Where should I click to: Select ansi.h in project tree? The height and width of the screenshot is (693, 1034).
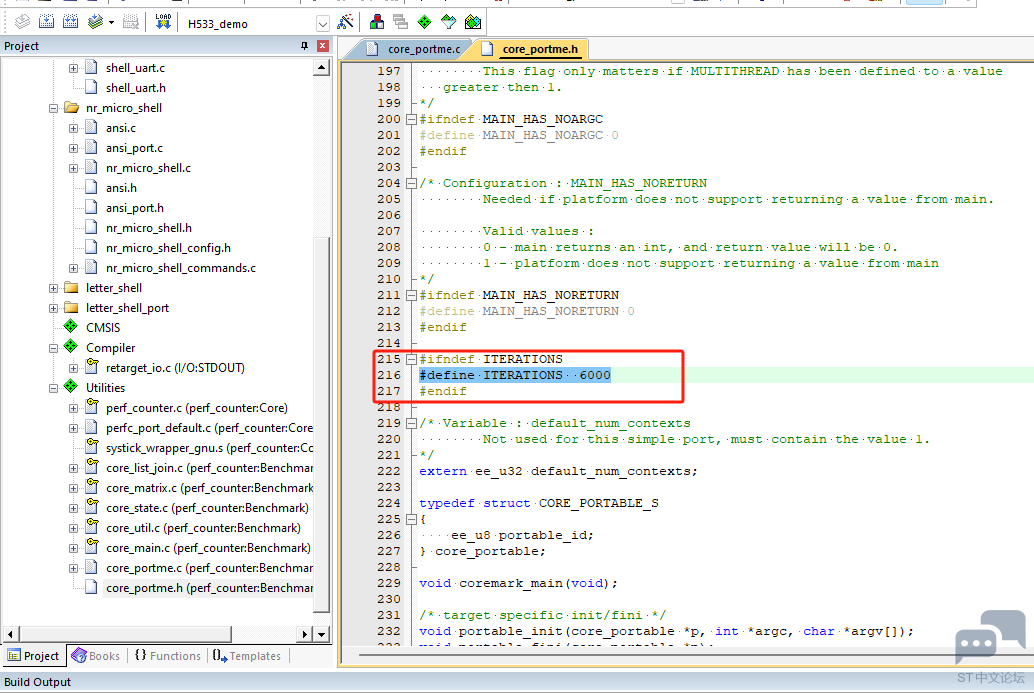point(121,188)
